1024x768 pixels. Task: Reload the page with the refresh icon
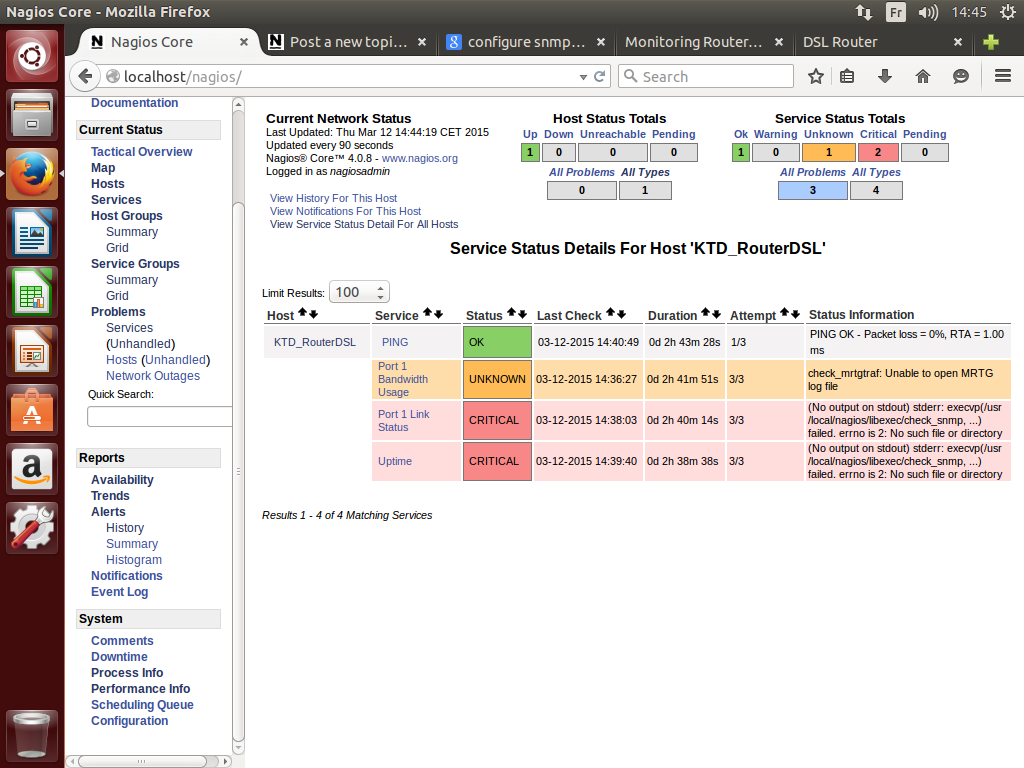point(600,77)
